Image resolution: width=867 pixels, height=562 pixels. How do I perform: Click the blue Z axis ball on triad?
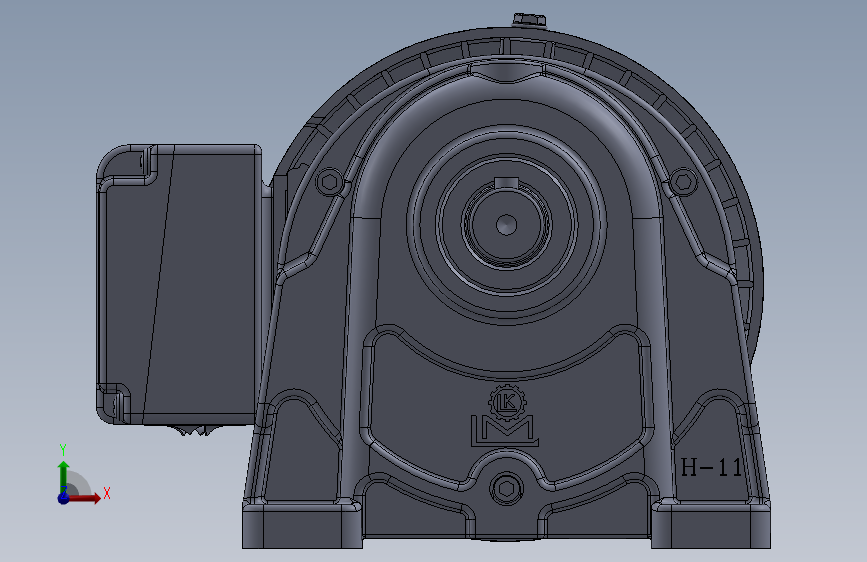(x=64, y=498)
